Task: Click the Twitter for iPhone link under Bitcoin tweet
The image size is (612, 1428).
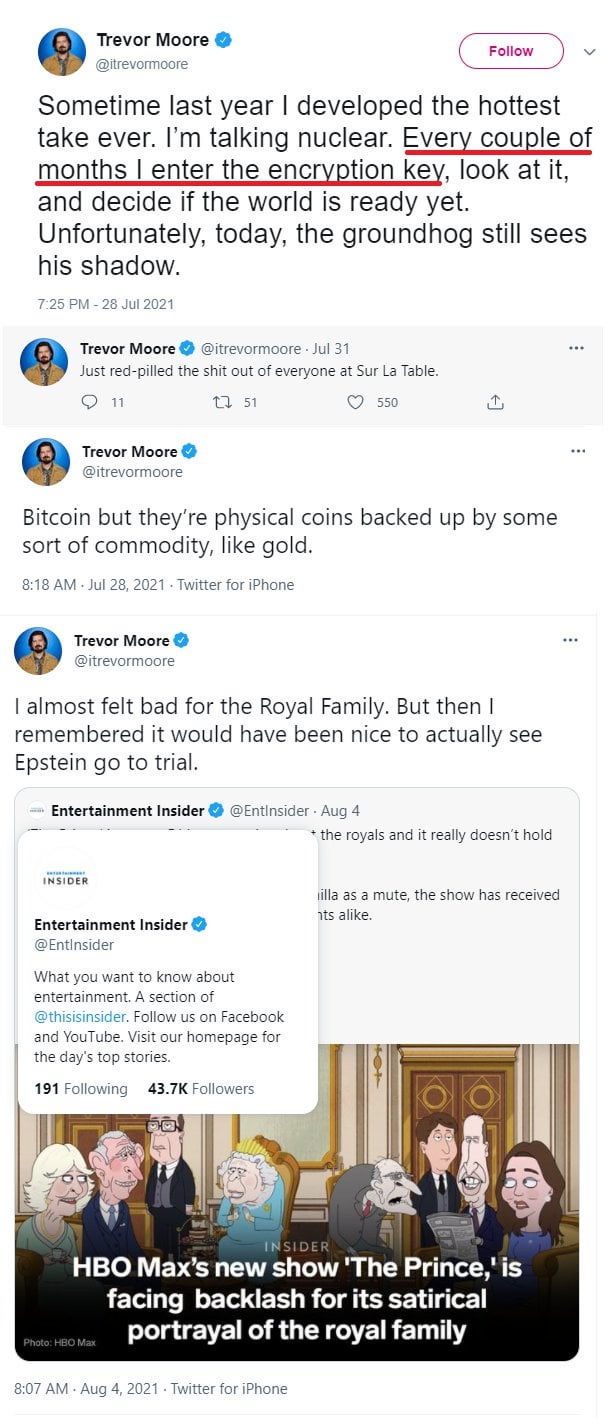Action: (x=235, y=585)
